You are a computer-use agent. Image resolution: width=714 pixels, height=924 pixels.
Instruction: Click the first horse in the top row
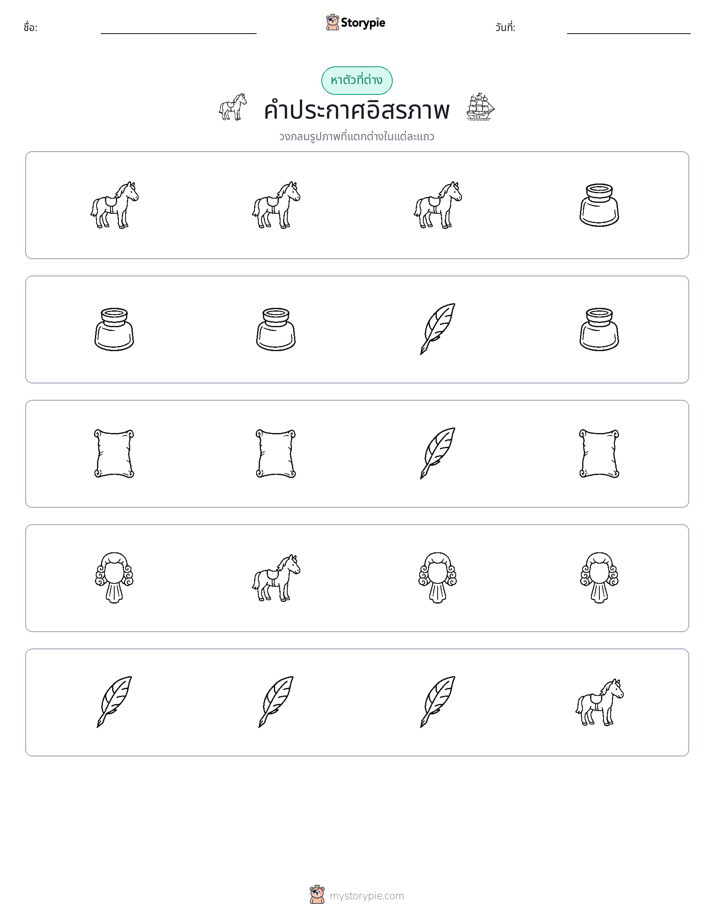click(114, 205)
